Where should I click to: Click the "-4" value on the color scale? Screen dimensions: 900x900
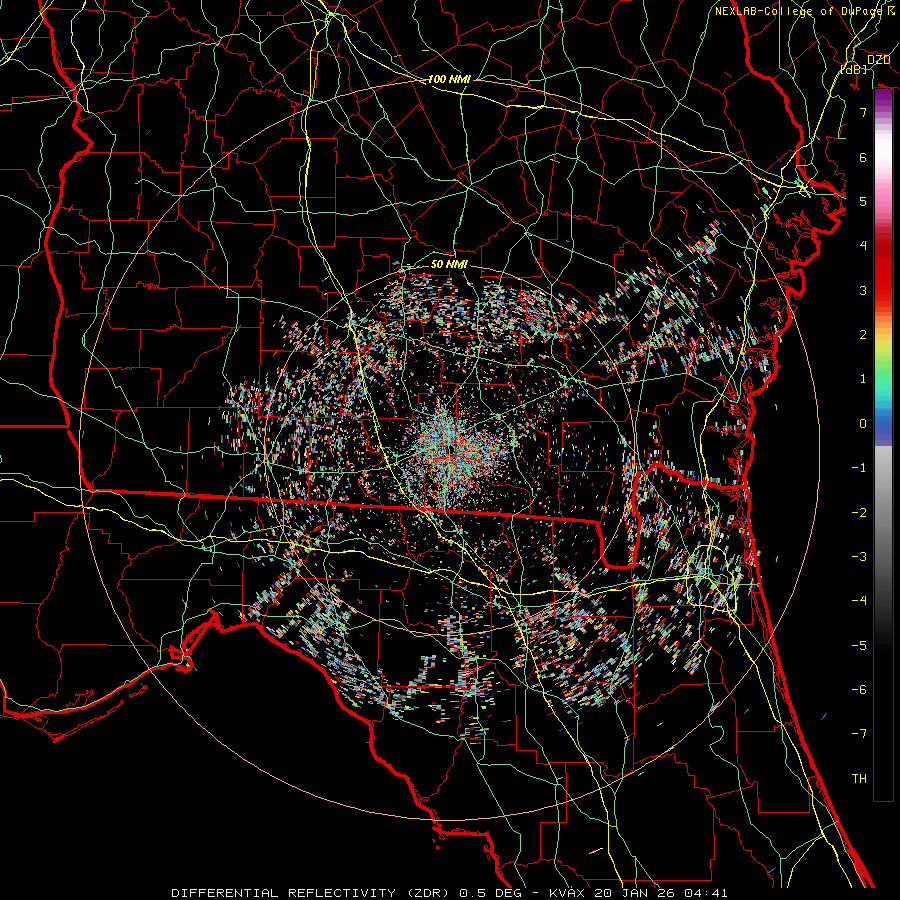pos(859,601)
